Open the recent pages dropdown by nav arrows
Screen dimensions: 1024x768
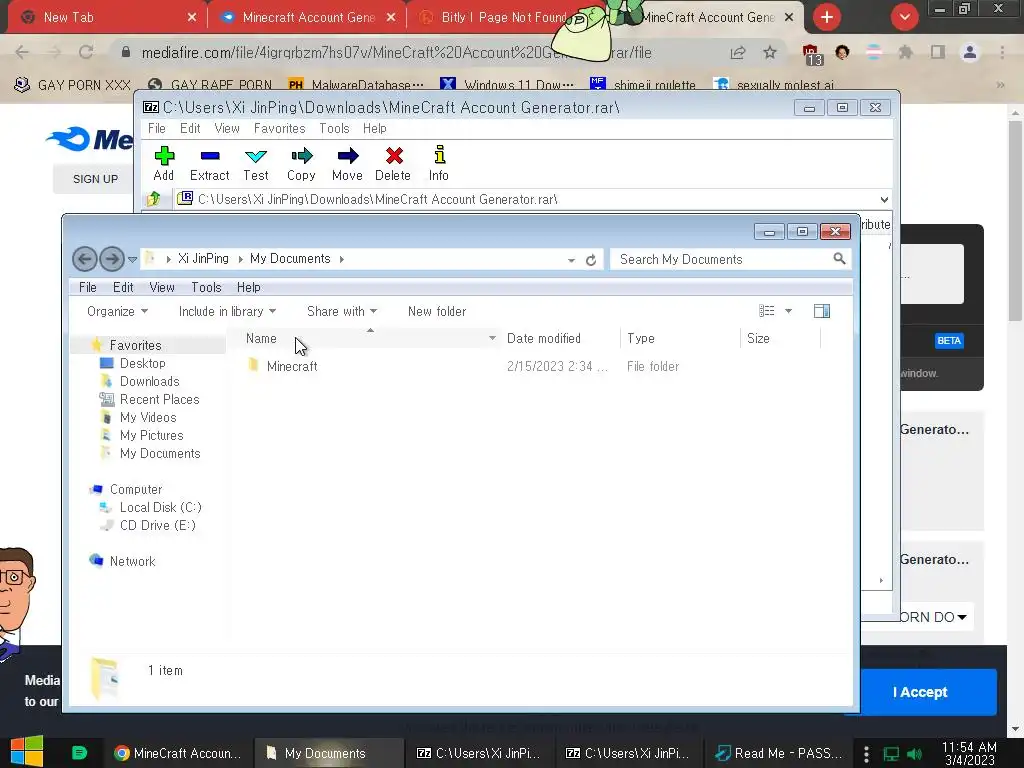click(133, 259)
